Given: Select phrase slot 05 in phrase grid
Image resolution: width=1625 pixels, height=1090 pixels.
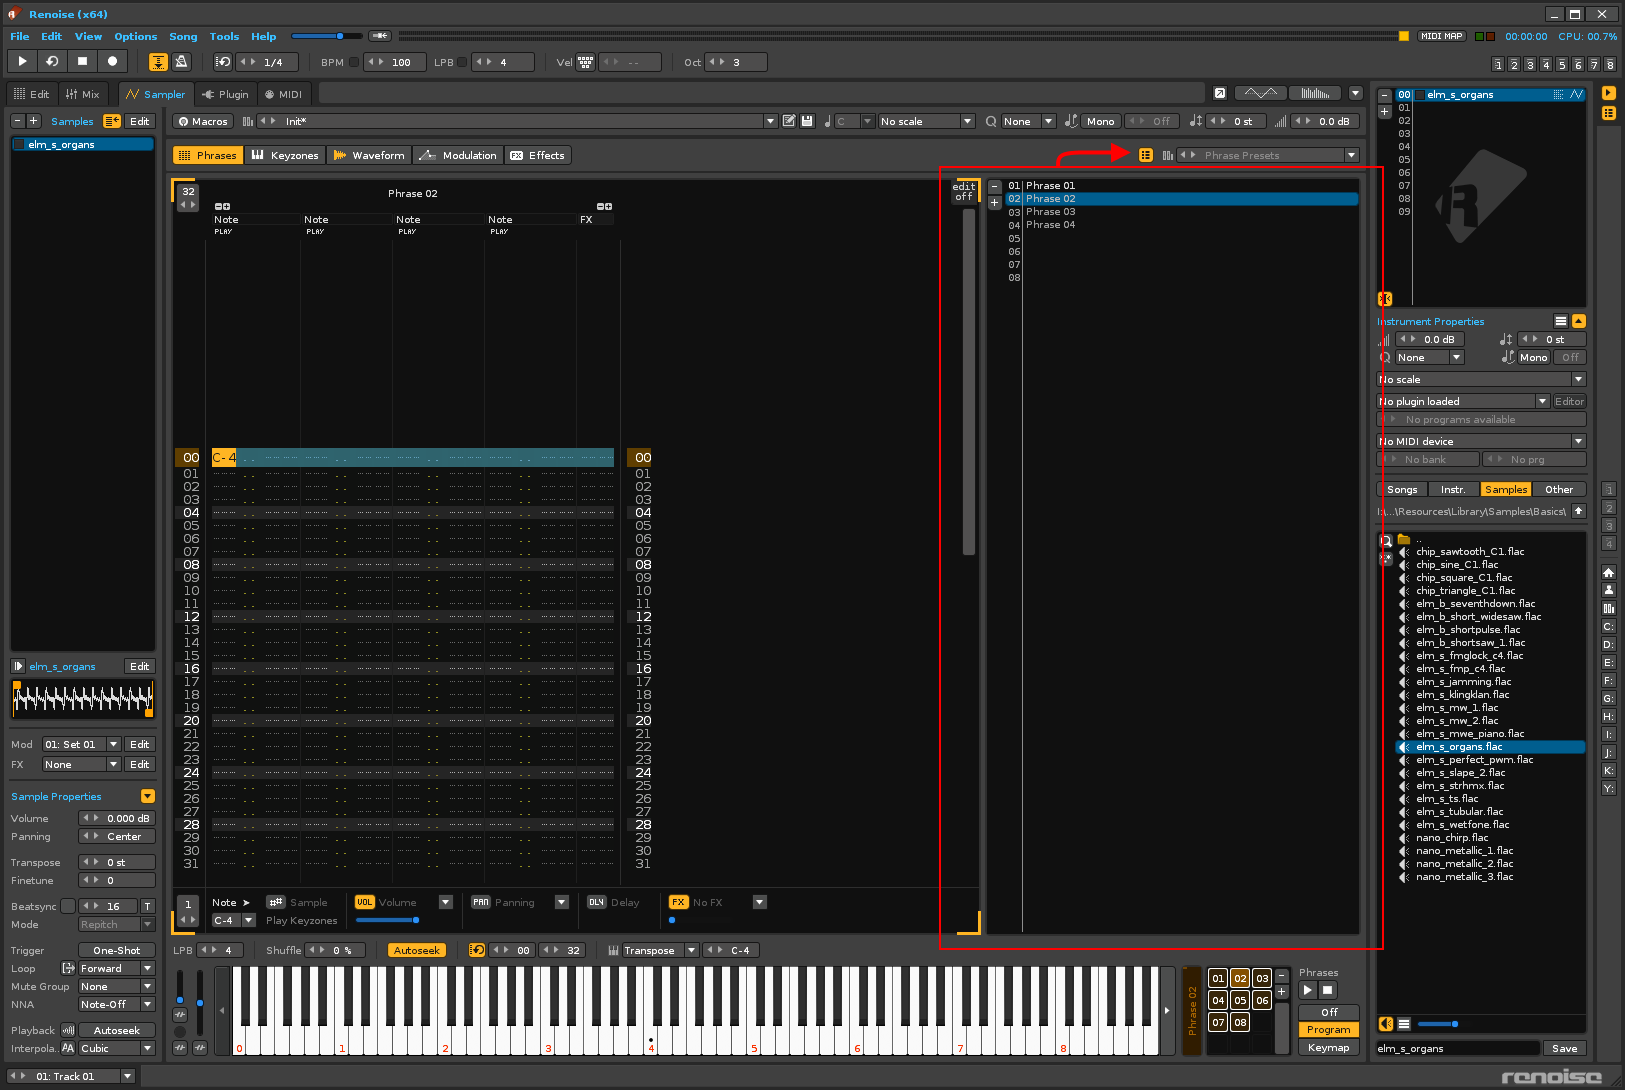Looking at the screenshot, I should pos(1240,1000).
